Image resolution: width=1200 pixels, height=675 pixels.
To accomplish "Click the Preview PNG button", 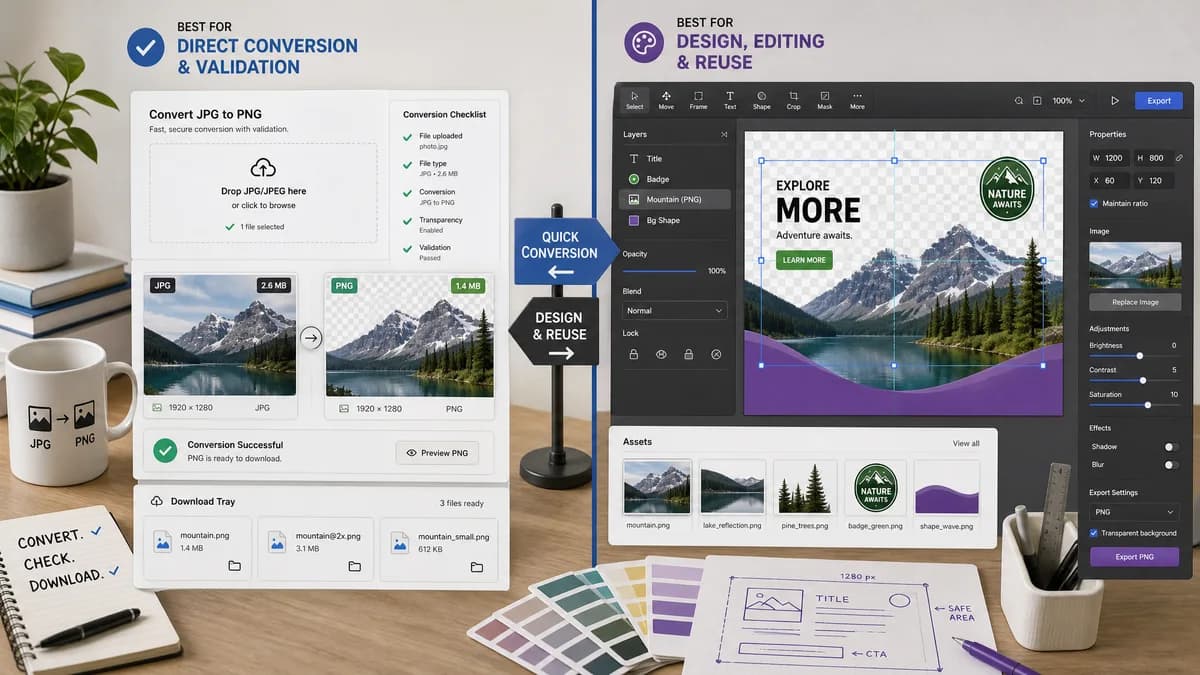I will pyautogui.click(x=437, y=453).
